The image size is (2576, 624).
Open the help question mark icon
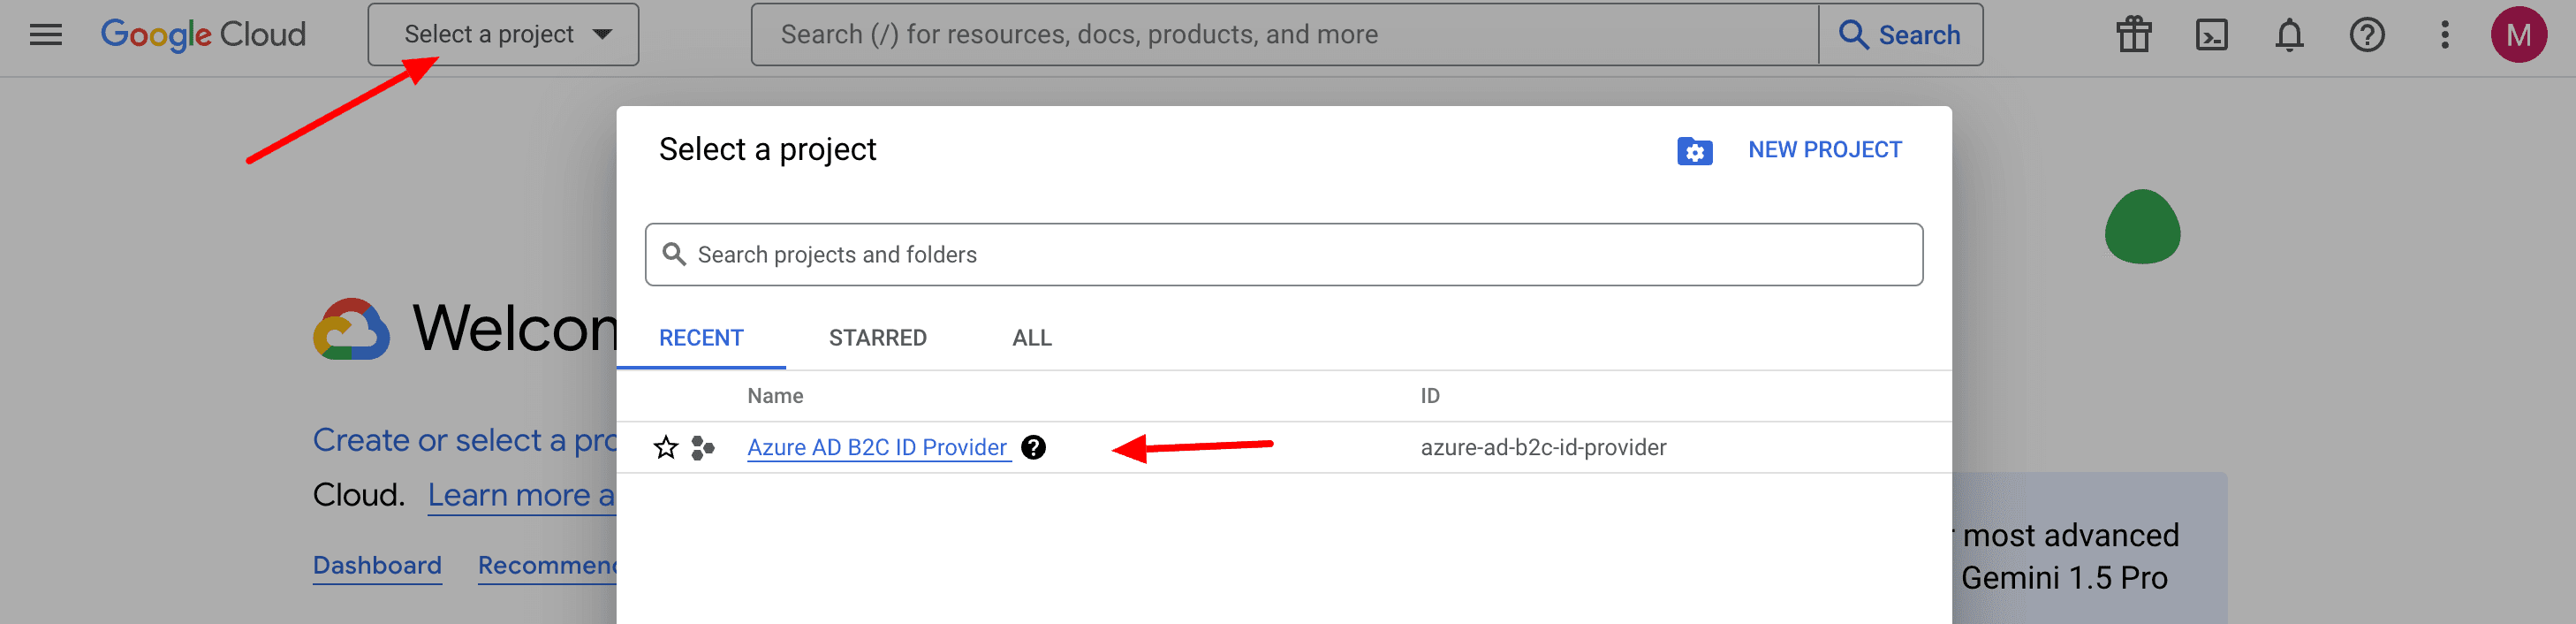pos(2366,35)
